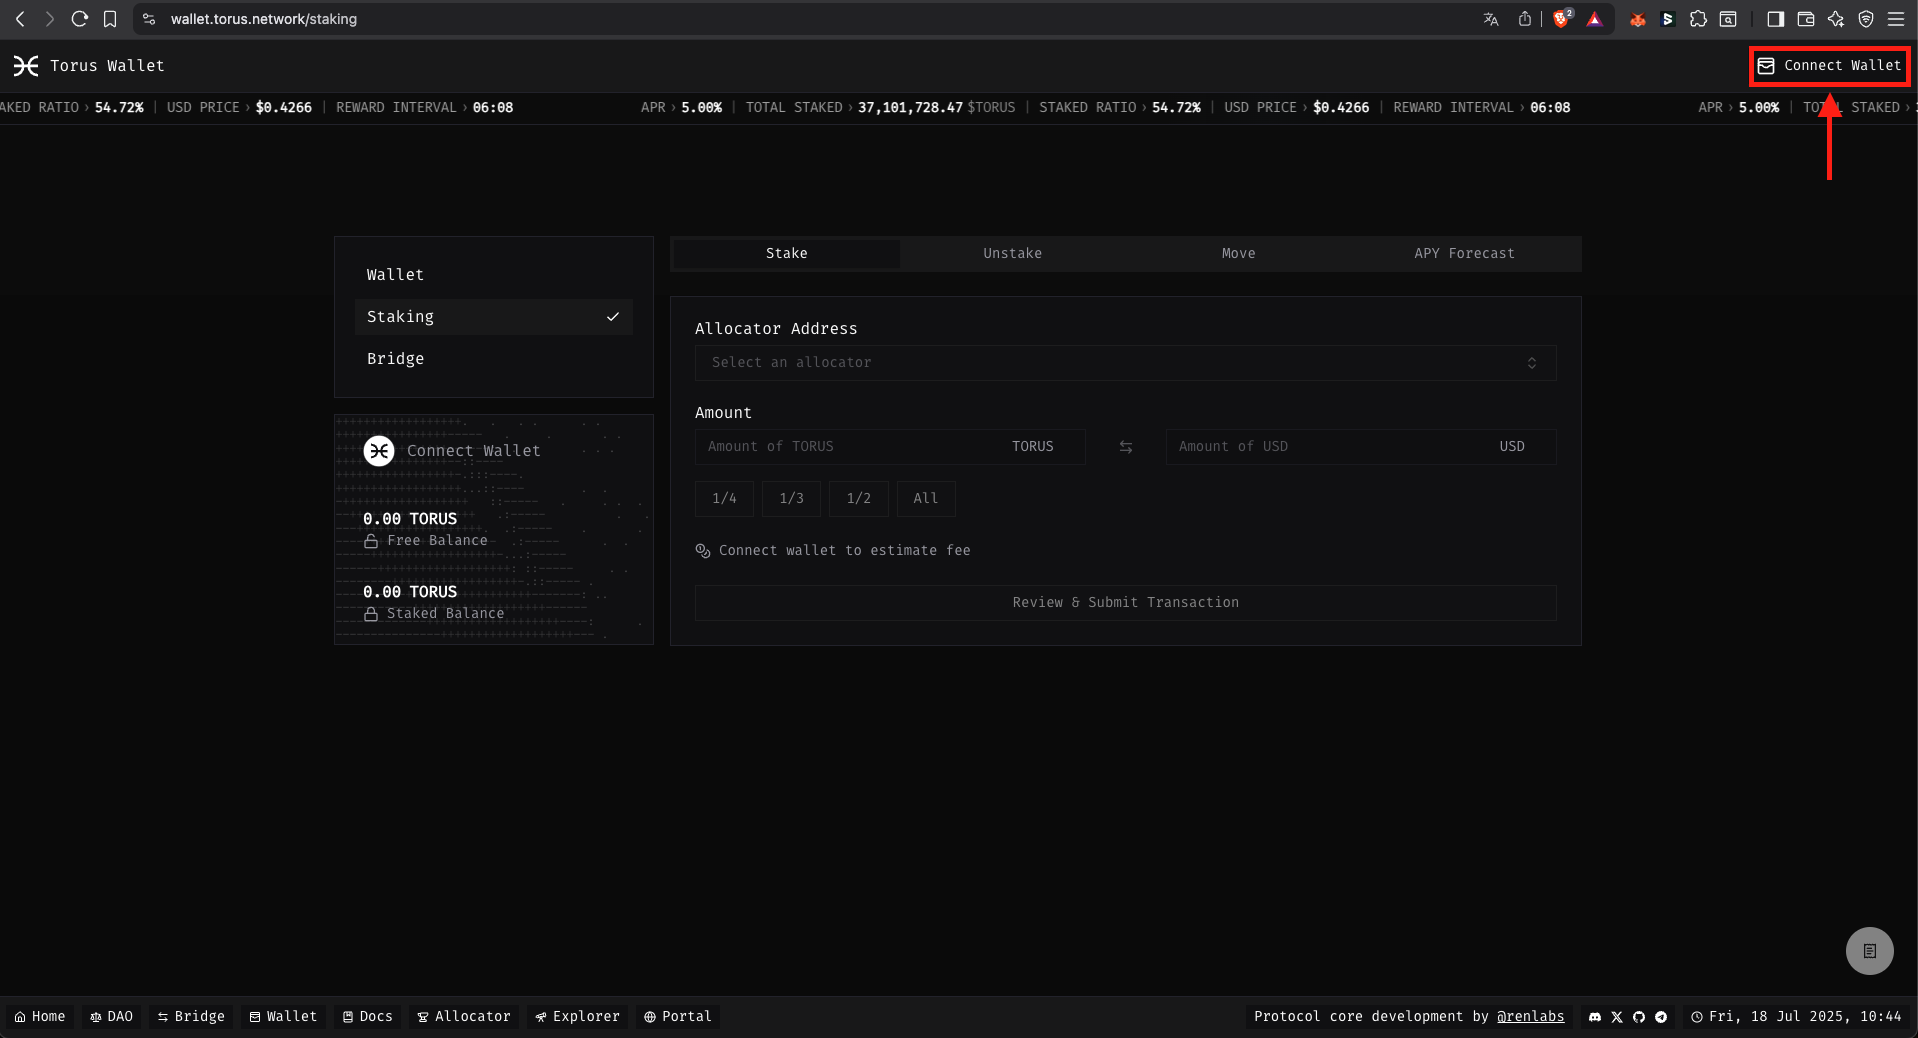Switch to the APY Forecast tab

click(x=1463, y=253)
